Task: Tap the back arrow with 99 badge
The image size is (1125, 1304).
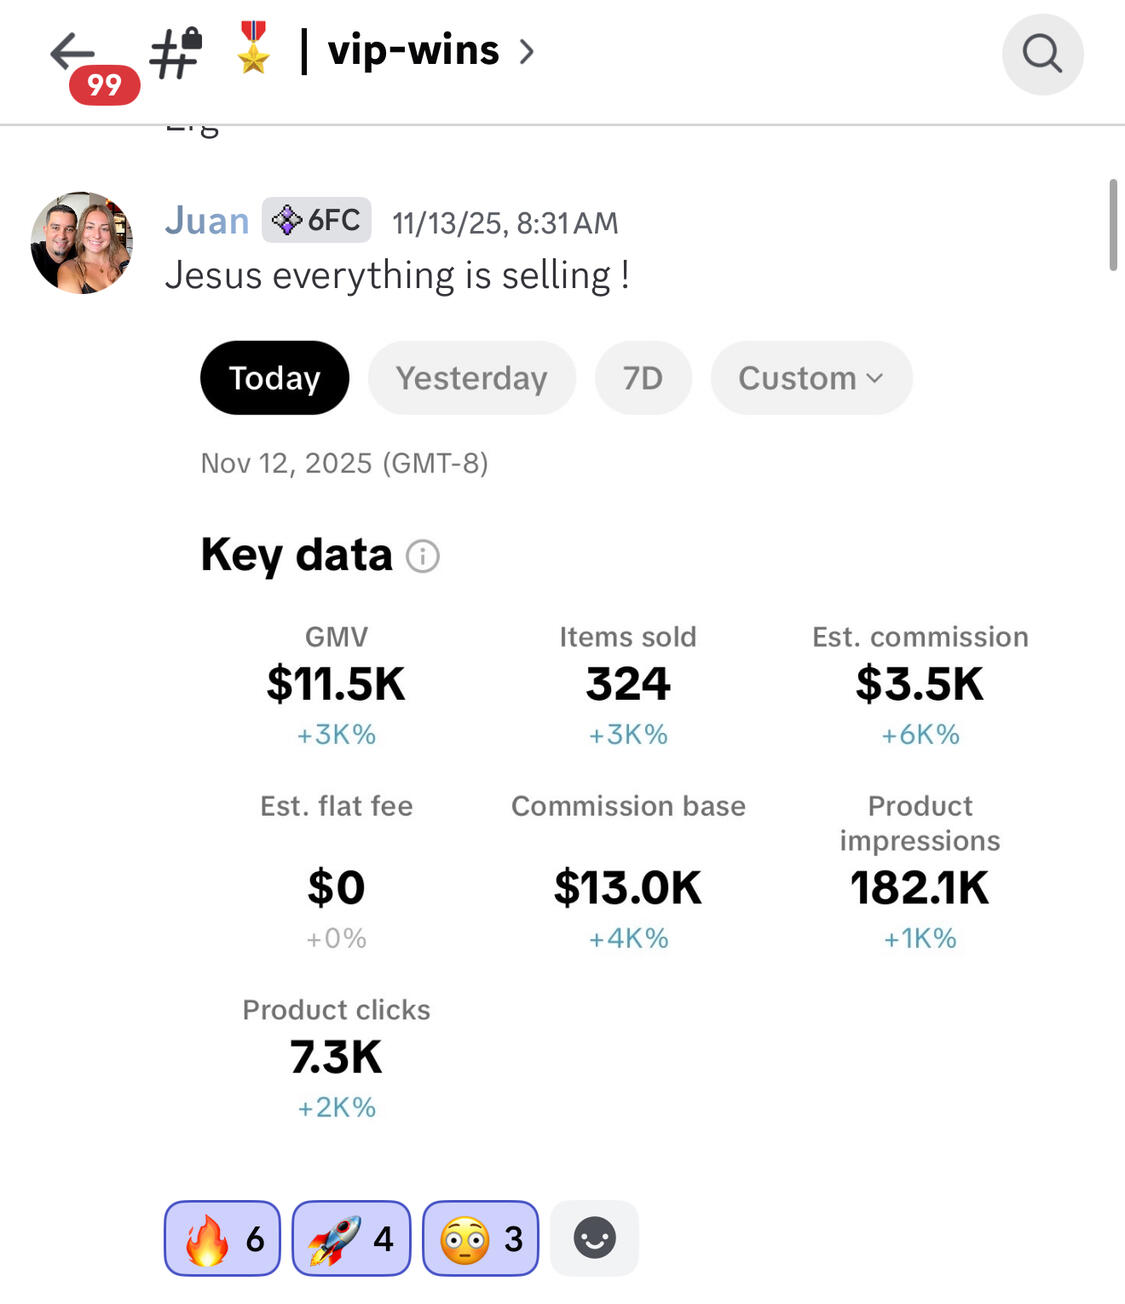Action: (75, 54)
